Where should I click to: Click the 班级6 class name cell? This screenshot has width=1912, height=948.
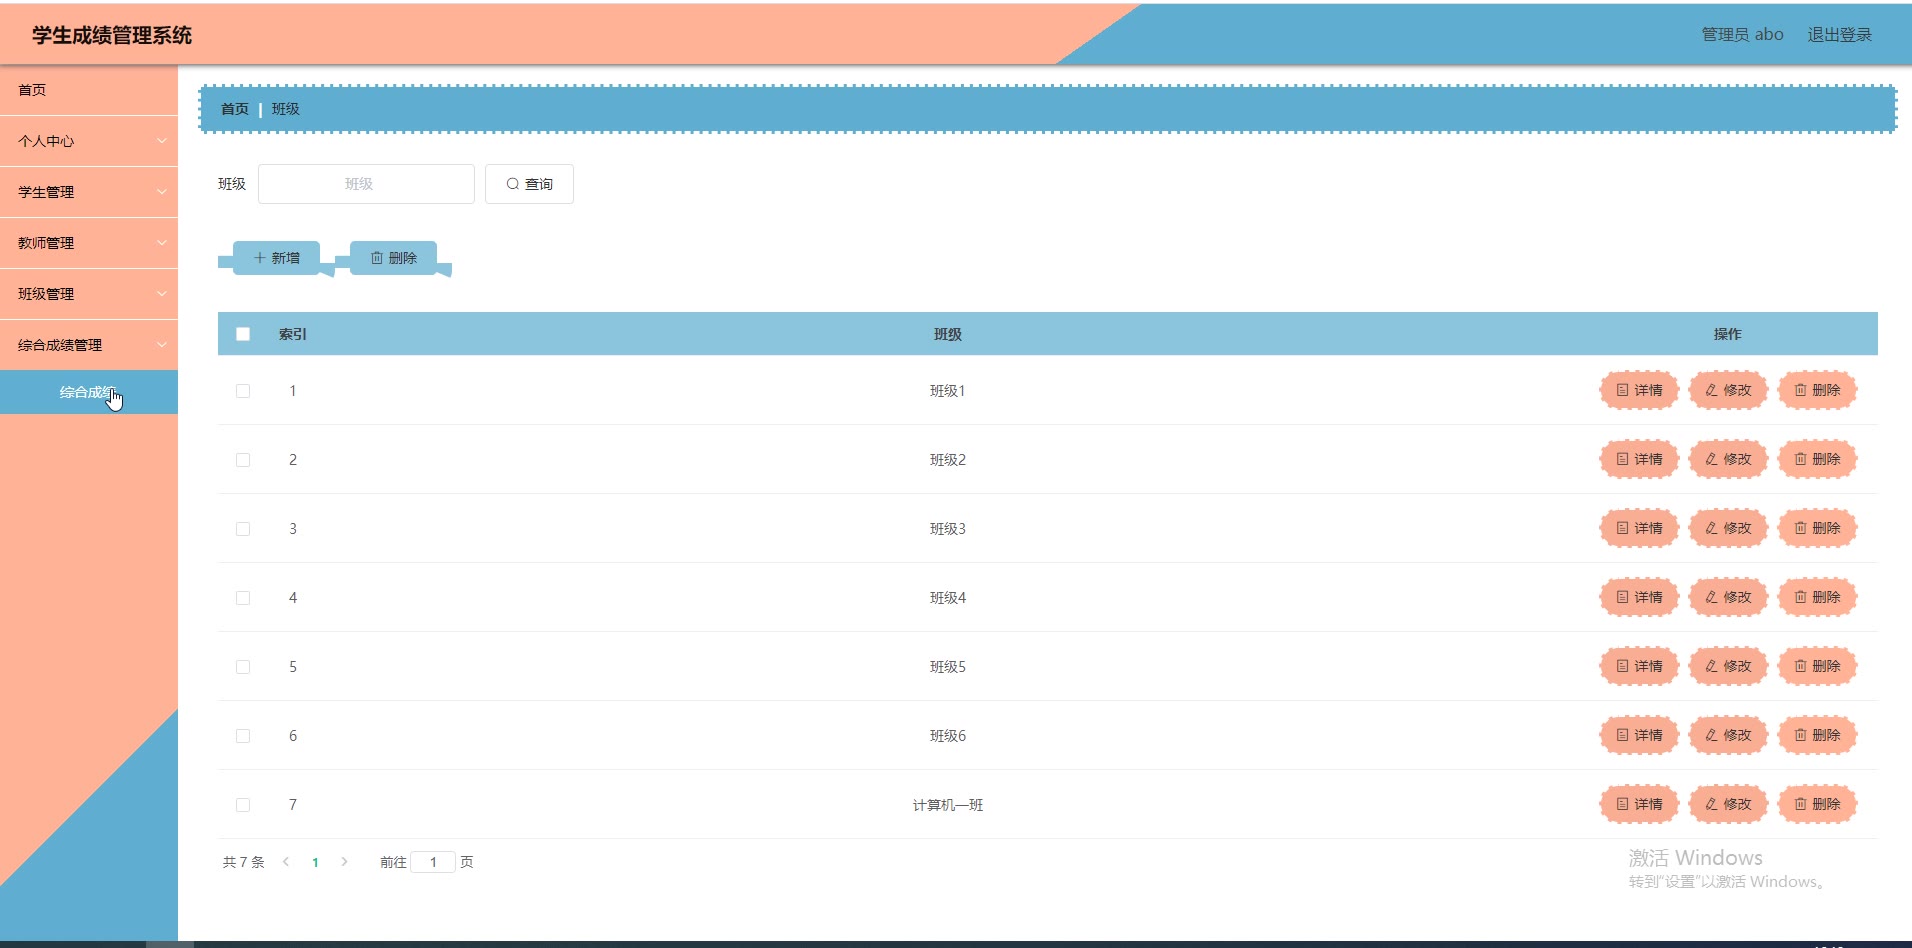click(x=948, y=736)
